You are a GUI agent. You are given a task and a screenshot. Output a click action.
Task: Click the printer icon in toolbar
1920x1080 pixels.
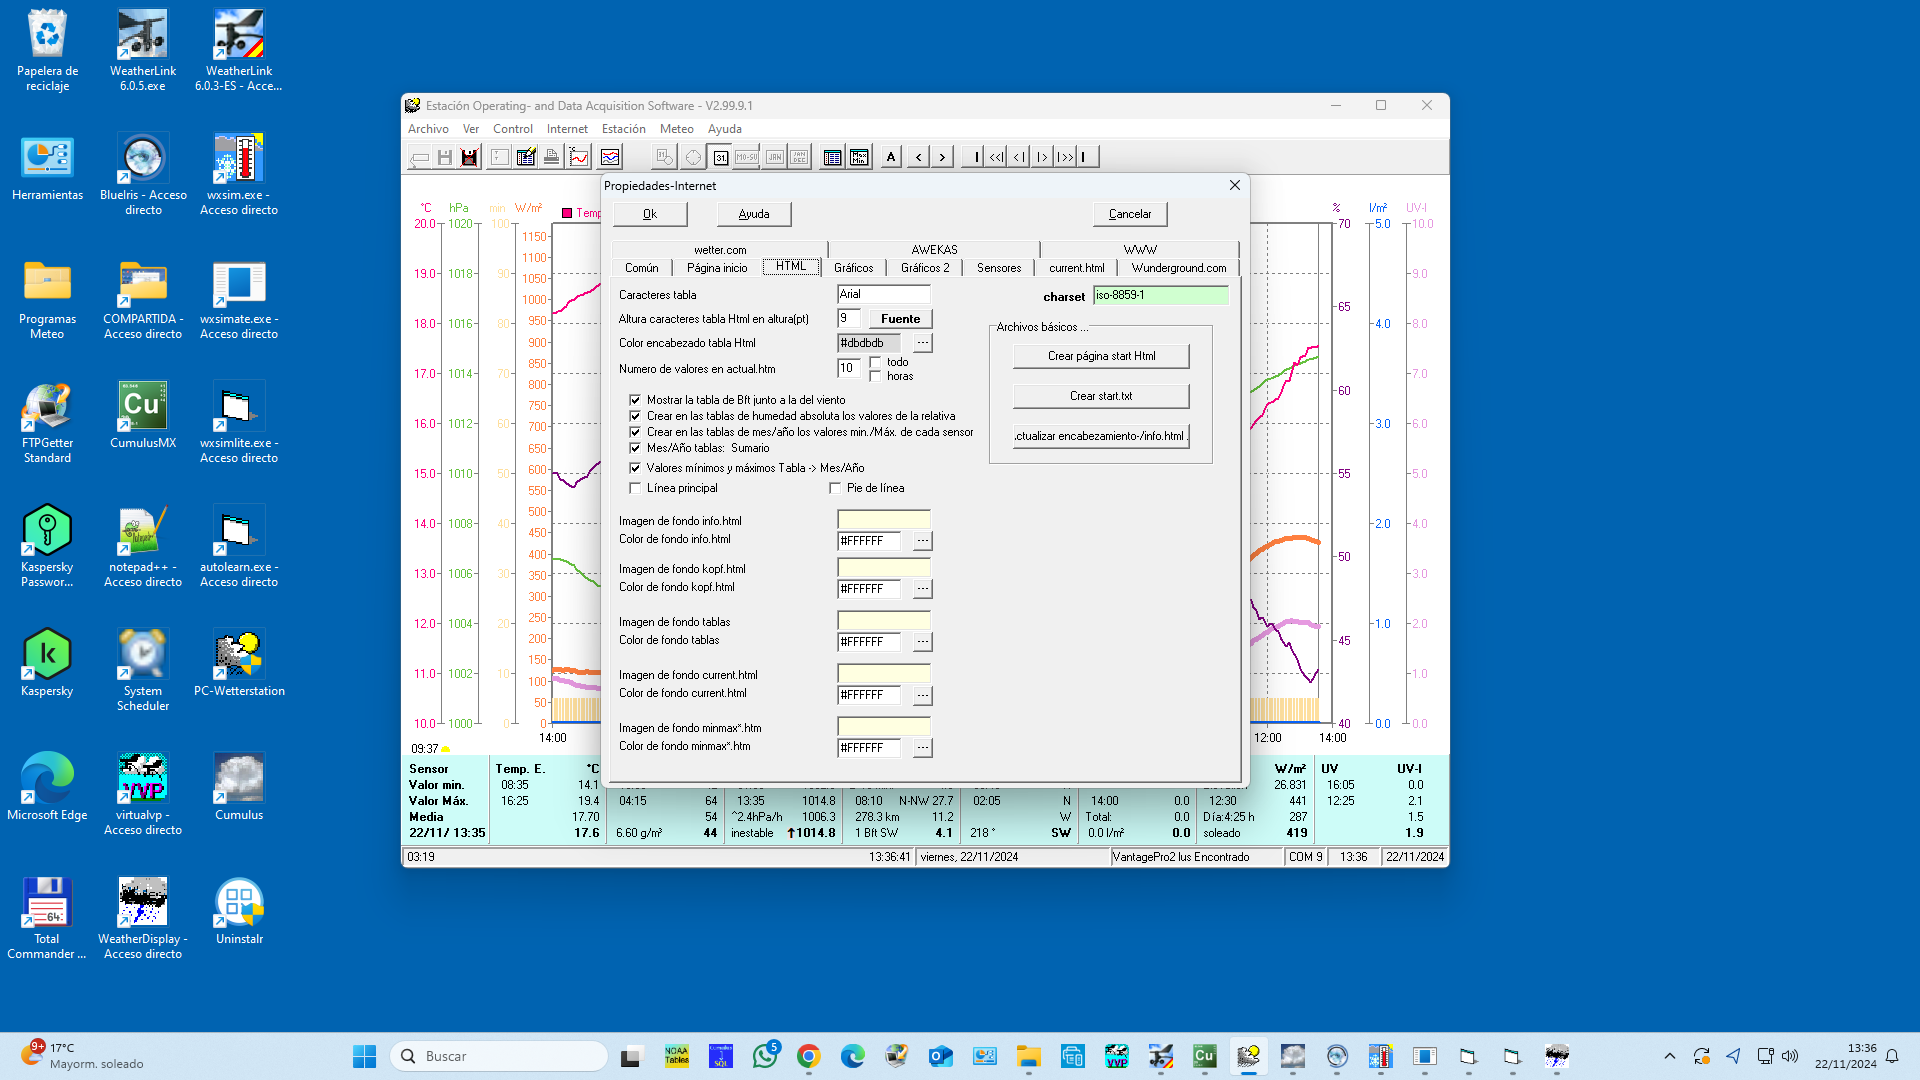(x=551, y=157)
